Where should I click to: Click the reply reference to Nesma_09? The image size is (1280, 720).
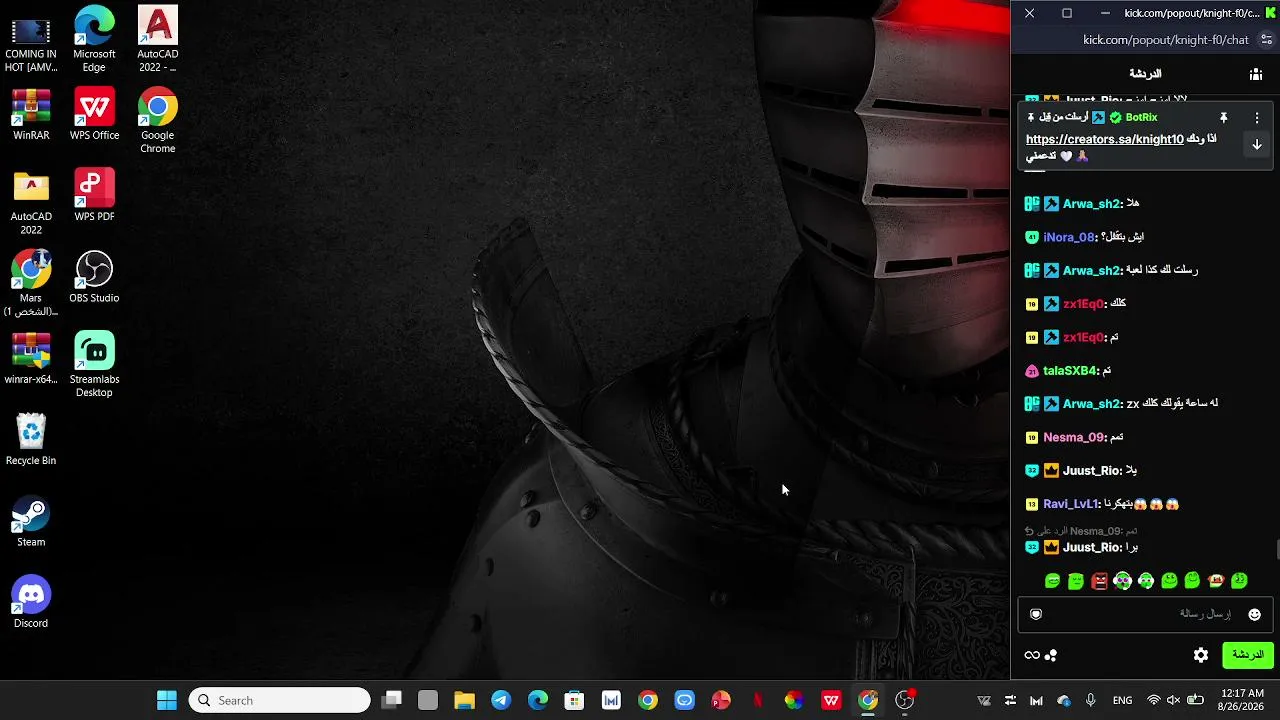[x=1081, y=531]
